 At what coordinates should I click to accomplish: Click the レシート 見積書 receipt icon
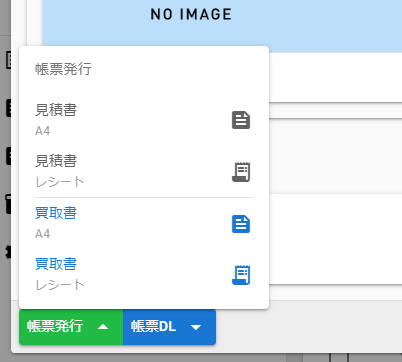click(241, 172)
